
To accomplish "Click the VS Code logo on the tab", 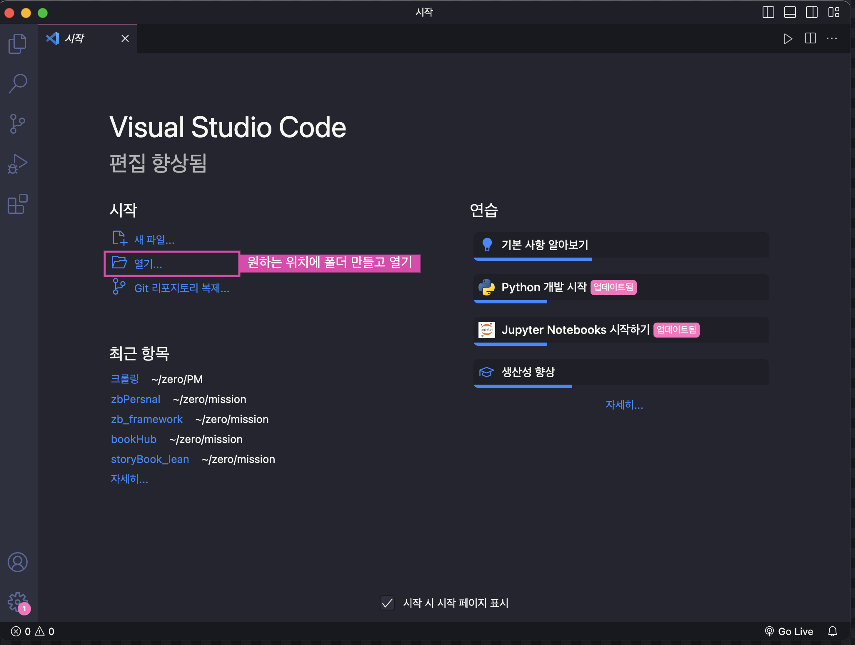I will click(x=52, y=38).
